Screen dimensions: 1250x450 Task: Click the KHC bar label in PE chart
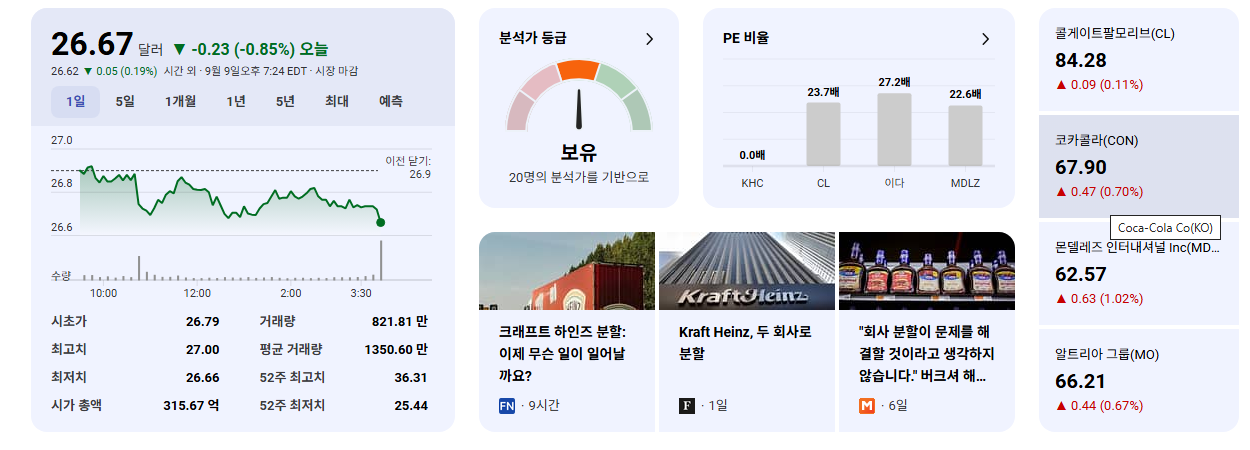[x=752, y=183]
